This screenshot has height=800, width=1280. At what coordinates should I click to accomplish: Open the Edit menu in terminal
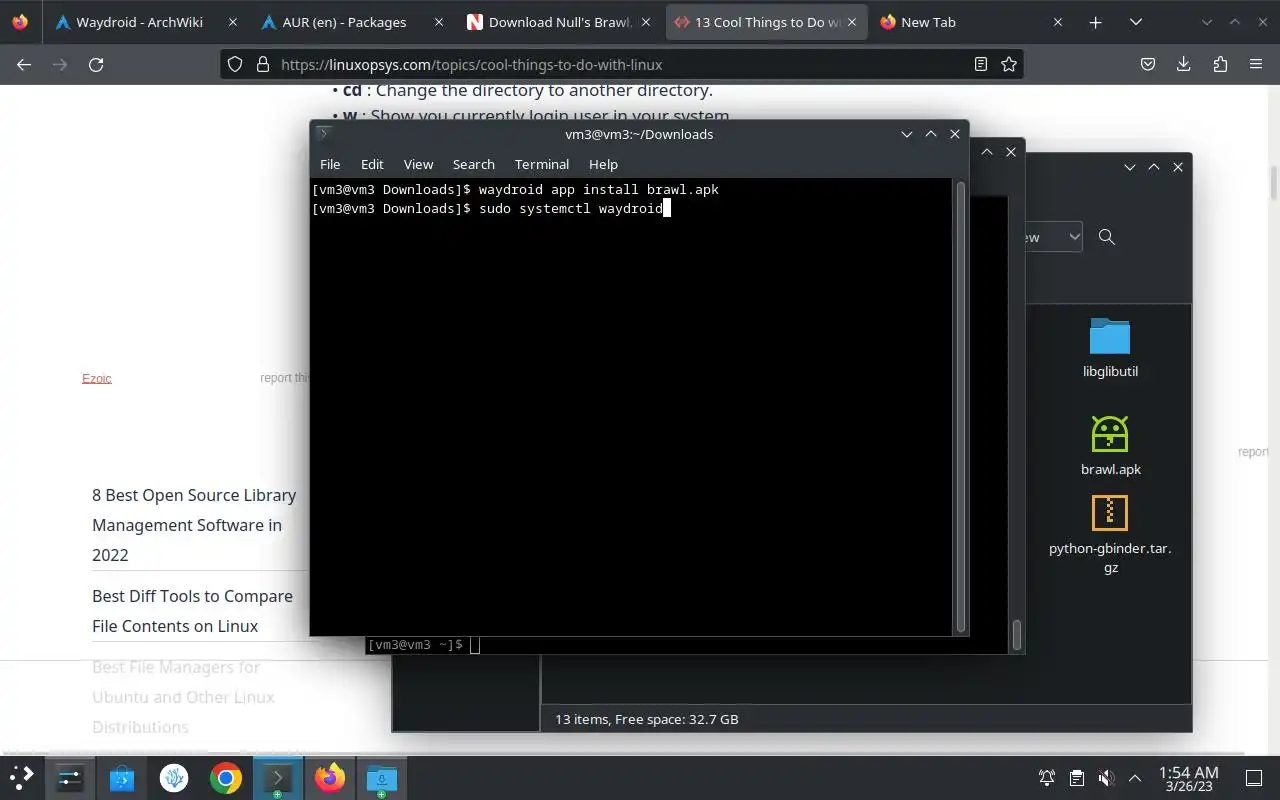(372, 164)
